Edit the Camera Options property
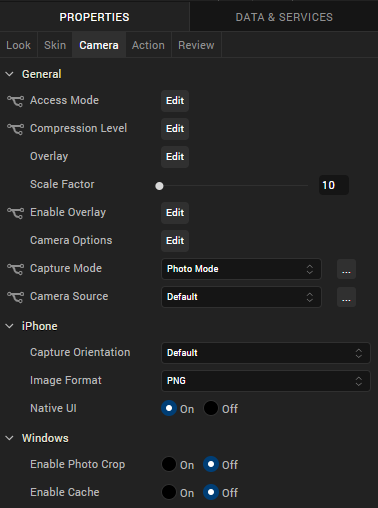378x508 pixels. click(175, 241)
